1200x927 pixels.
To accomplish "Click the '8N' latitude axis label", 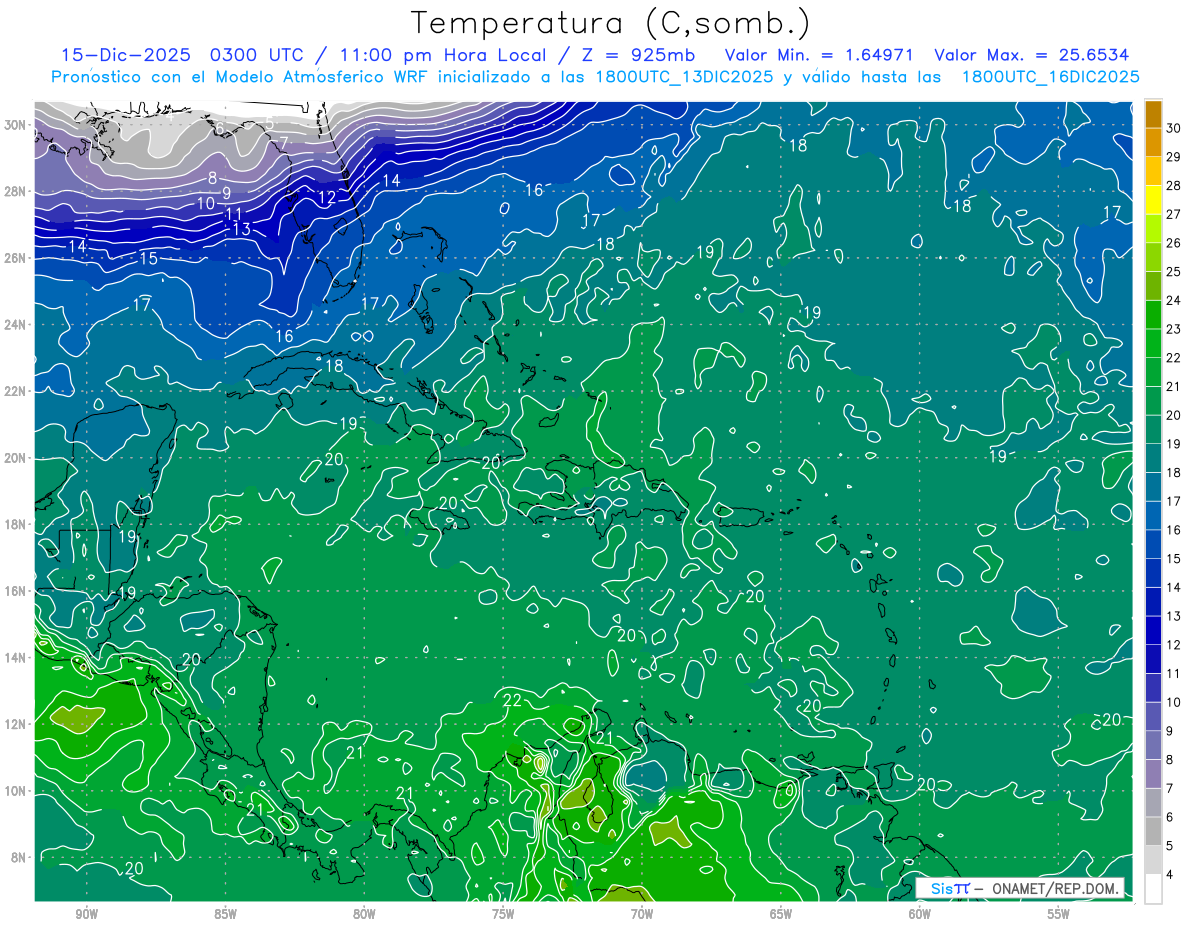I will point(20,857).
